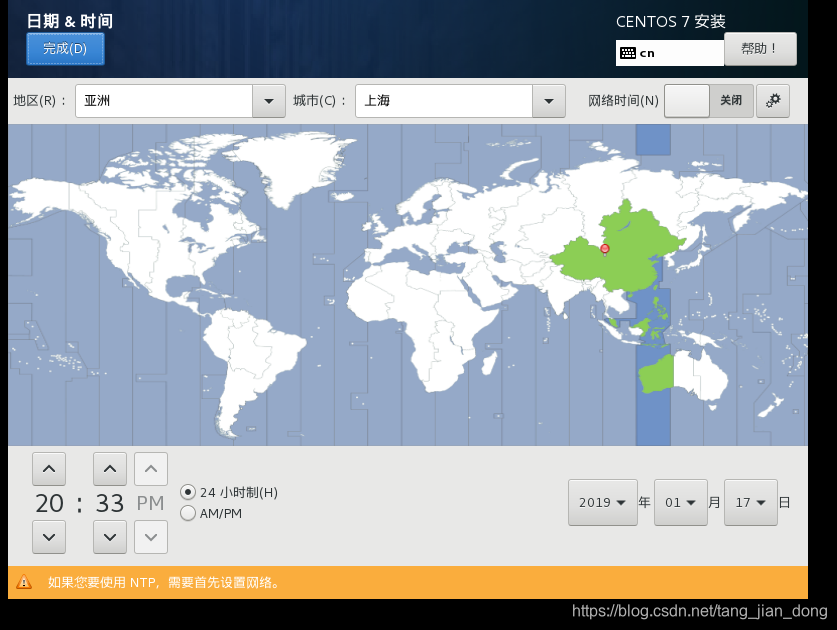Click the Done 完成(D) button
The image size is (837, 630).
click(65, 49)
